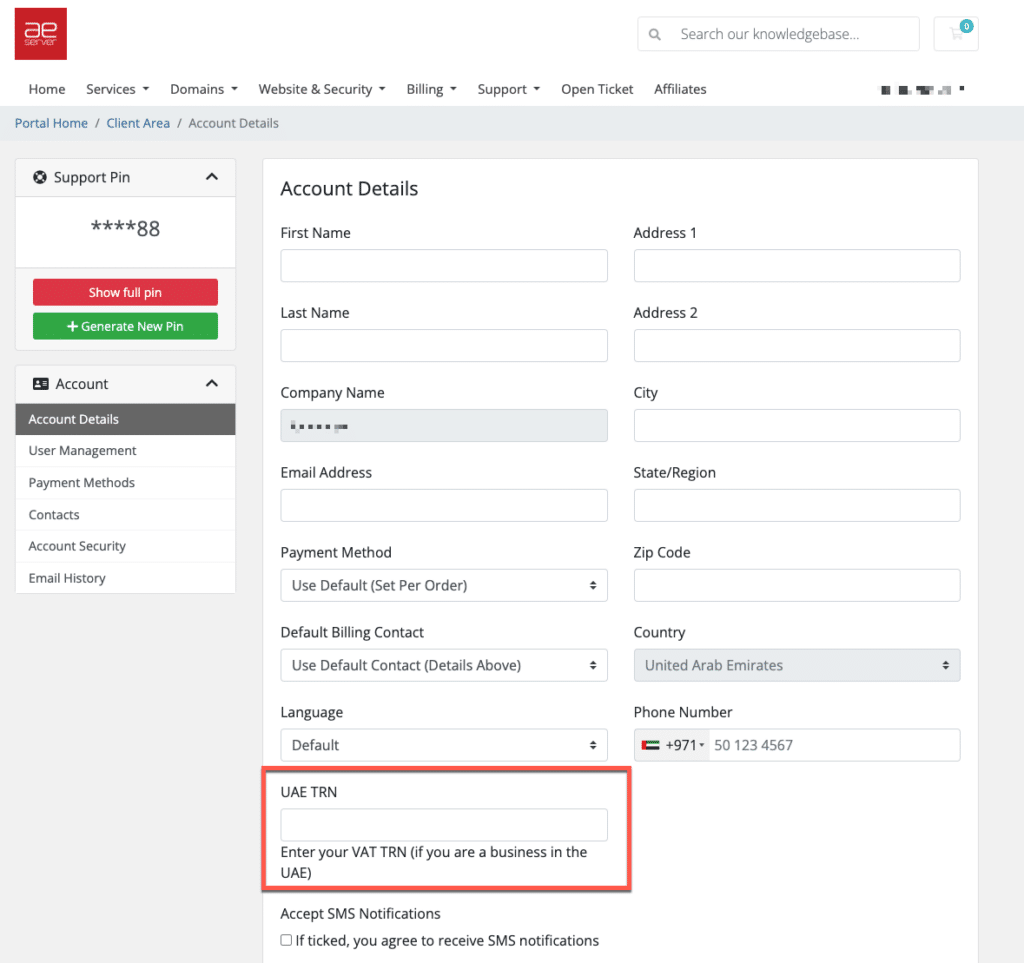
Task: Click the UAE TRN input field
Action: 443,825
